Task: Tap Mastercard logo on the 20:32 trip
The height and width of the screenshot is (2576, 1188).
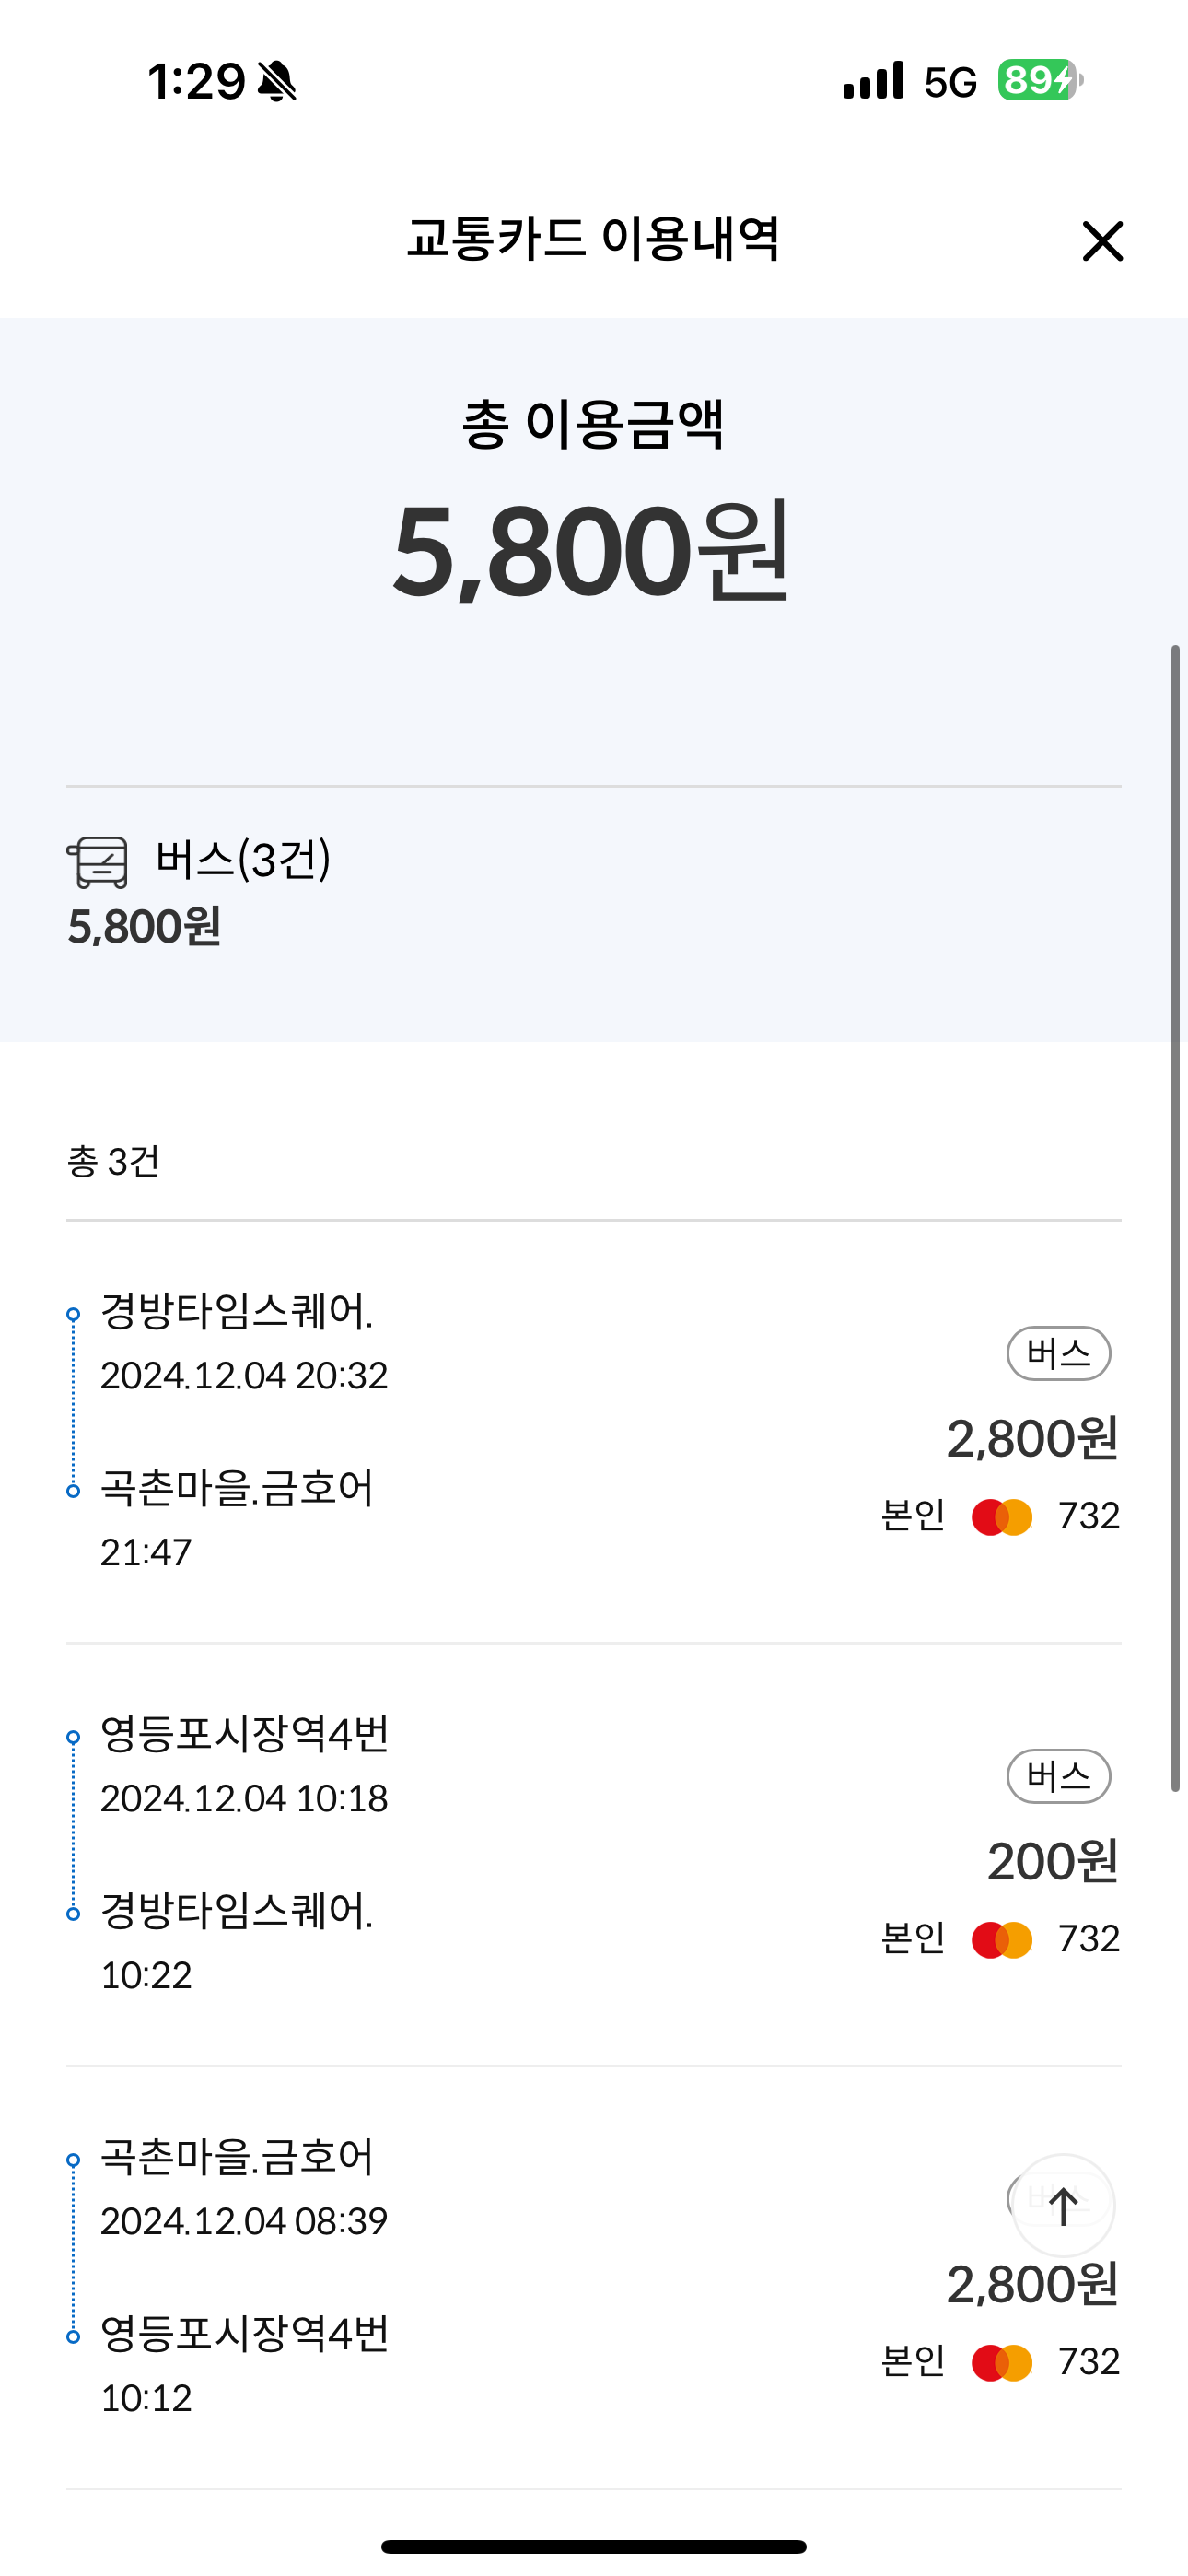Action: (1001, 1517)
